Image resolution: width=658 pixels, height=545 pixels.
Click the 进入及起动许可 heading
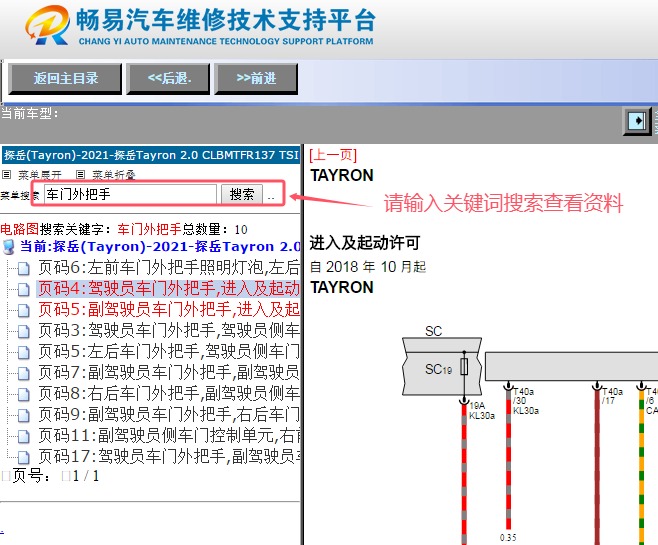[x=365, y=243]
